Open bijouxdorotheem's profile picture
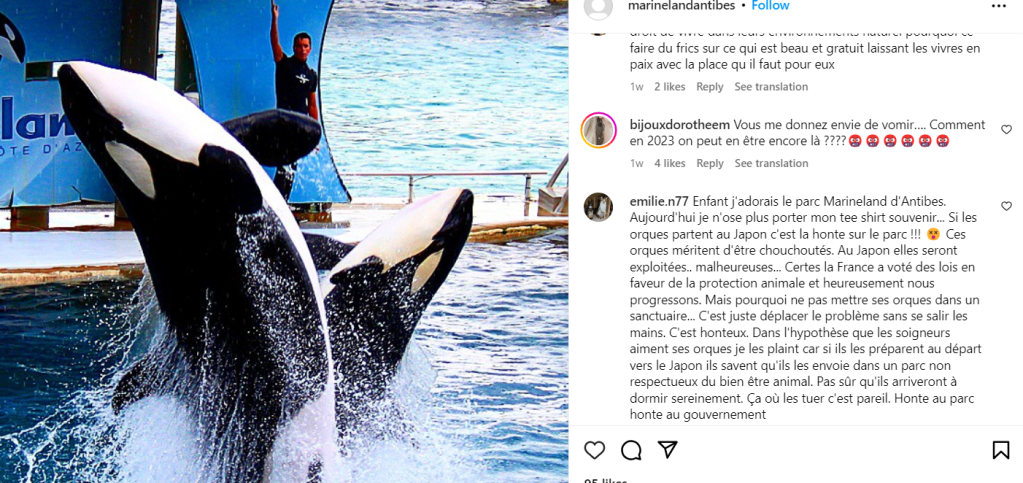Viewport: 1023px width, 483px height. coord(598,130)
